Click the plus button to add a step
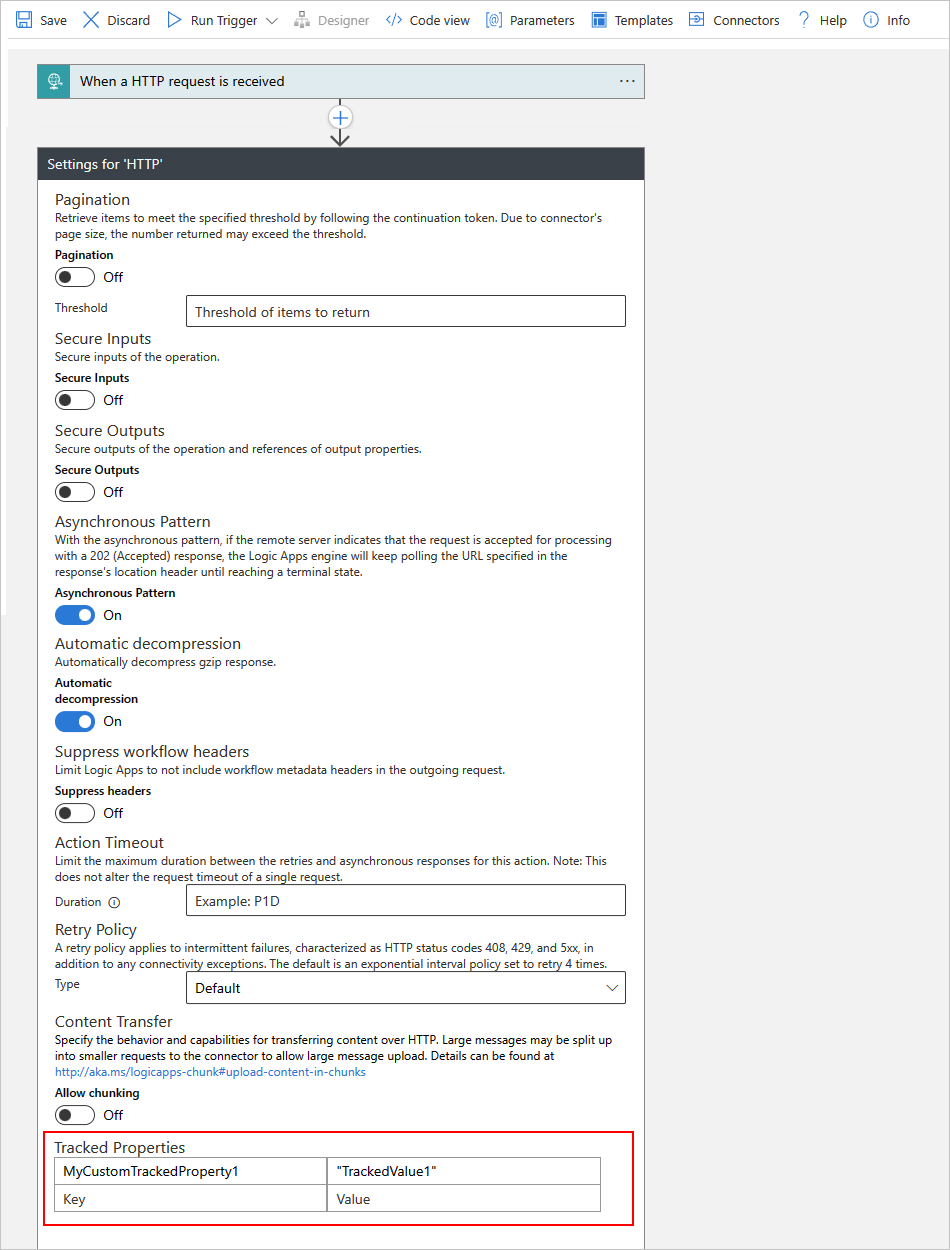The image size is (950, 1250). pyautogui.click(x=340, y=117)
